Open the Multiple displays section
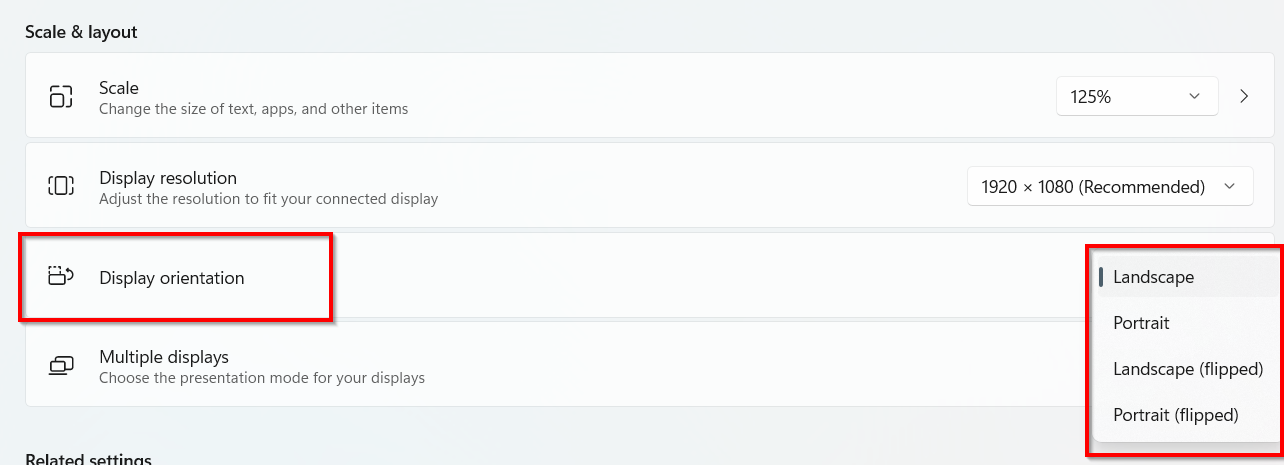This screenshot has width=1284, height=465. (164, 357)
